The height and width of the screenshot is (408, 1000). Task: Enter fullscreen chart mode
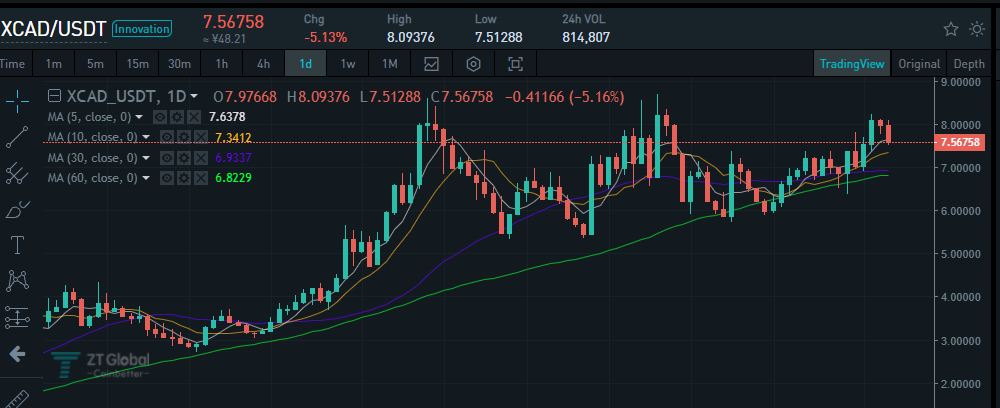point(515,64)
